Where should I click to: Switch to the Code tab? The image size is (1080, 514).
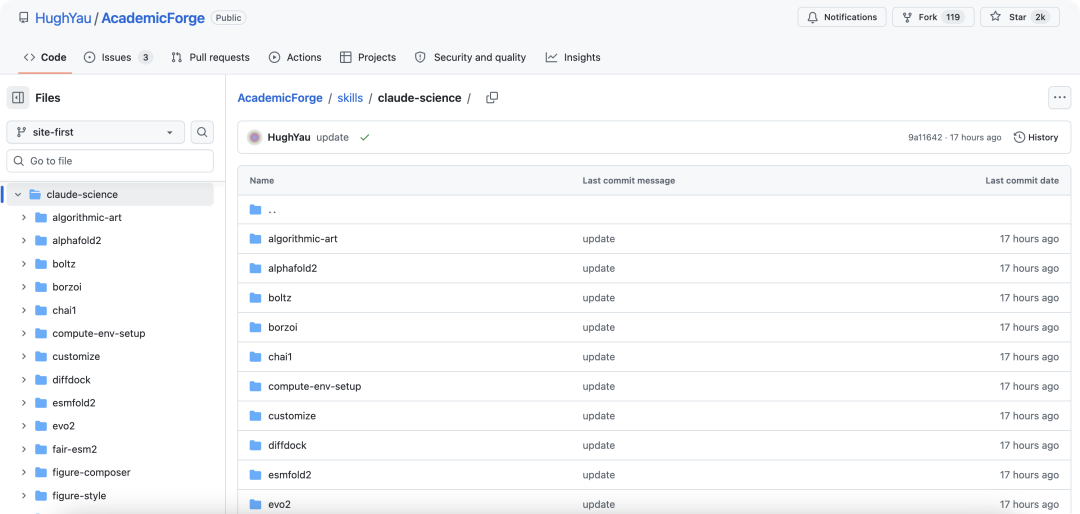click(45, 57)
